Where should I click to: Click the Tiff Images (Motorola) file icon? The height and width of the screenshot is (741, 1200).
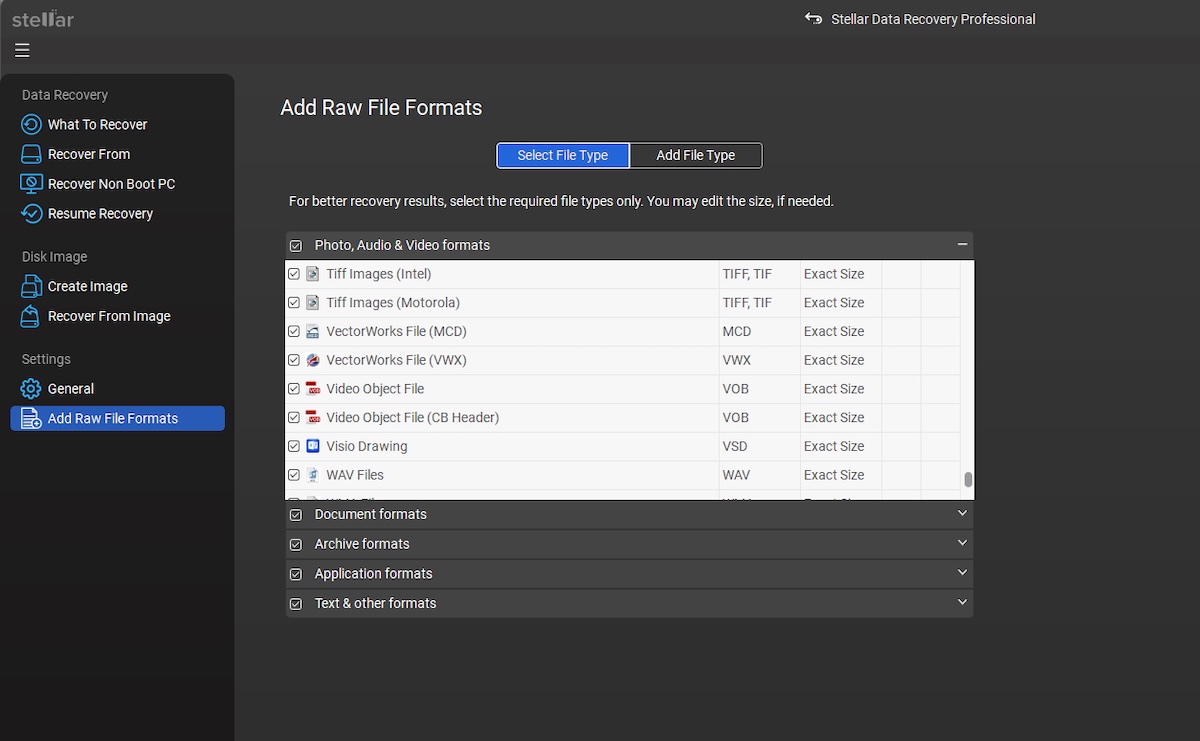(313, 303)
